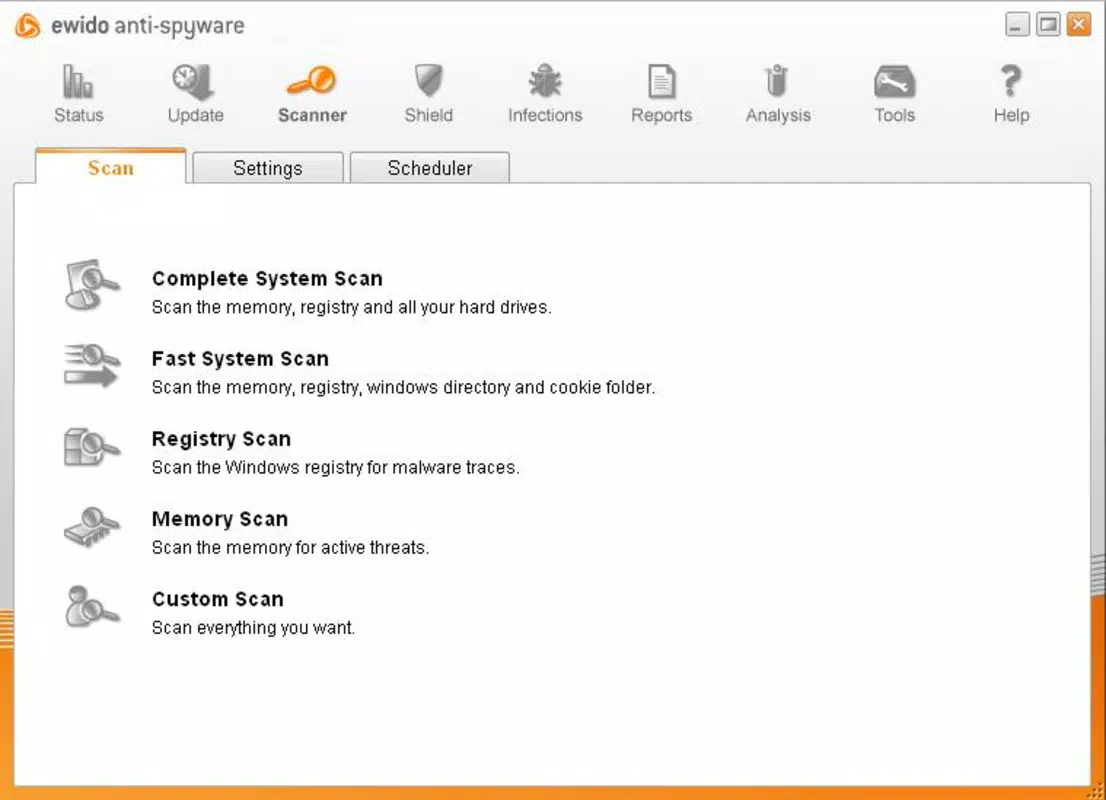Select the Scanner magnifier icon
This screenshot has height=800, width=1106.
pyautogui.click(x=311, y=80)
